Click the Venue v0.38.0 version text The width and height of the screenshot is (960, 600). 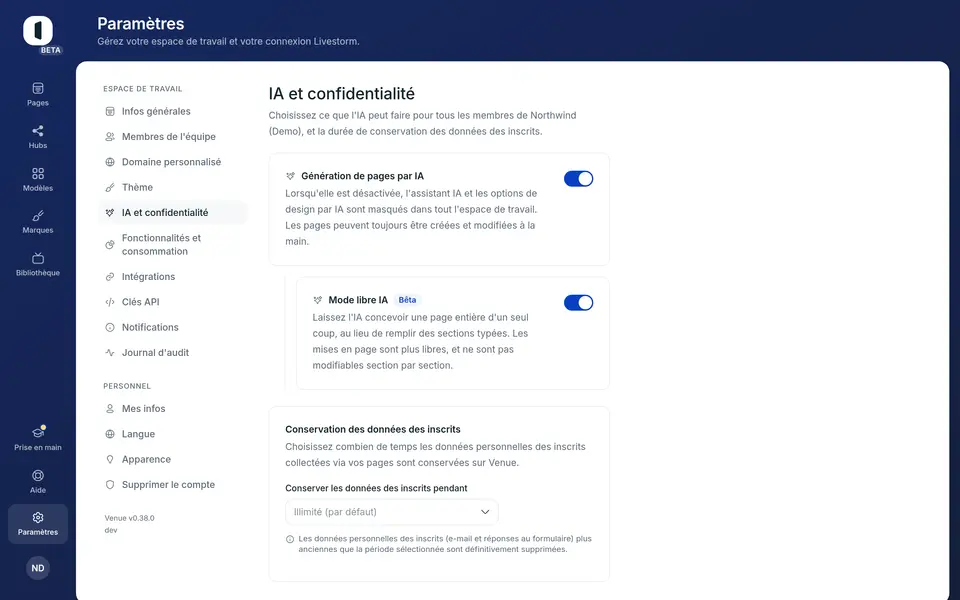[x=129, y=518]
